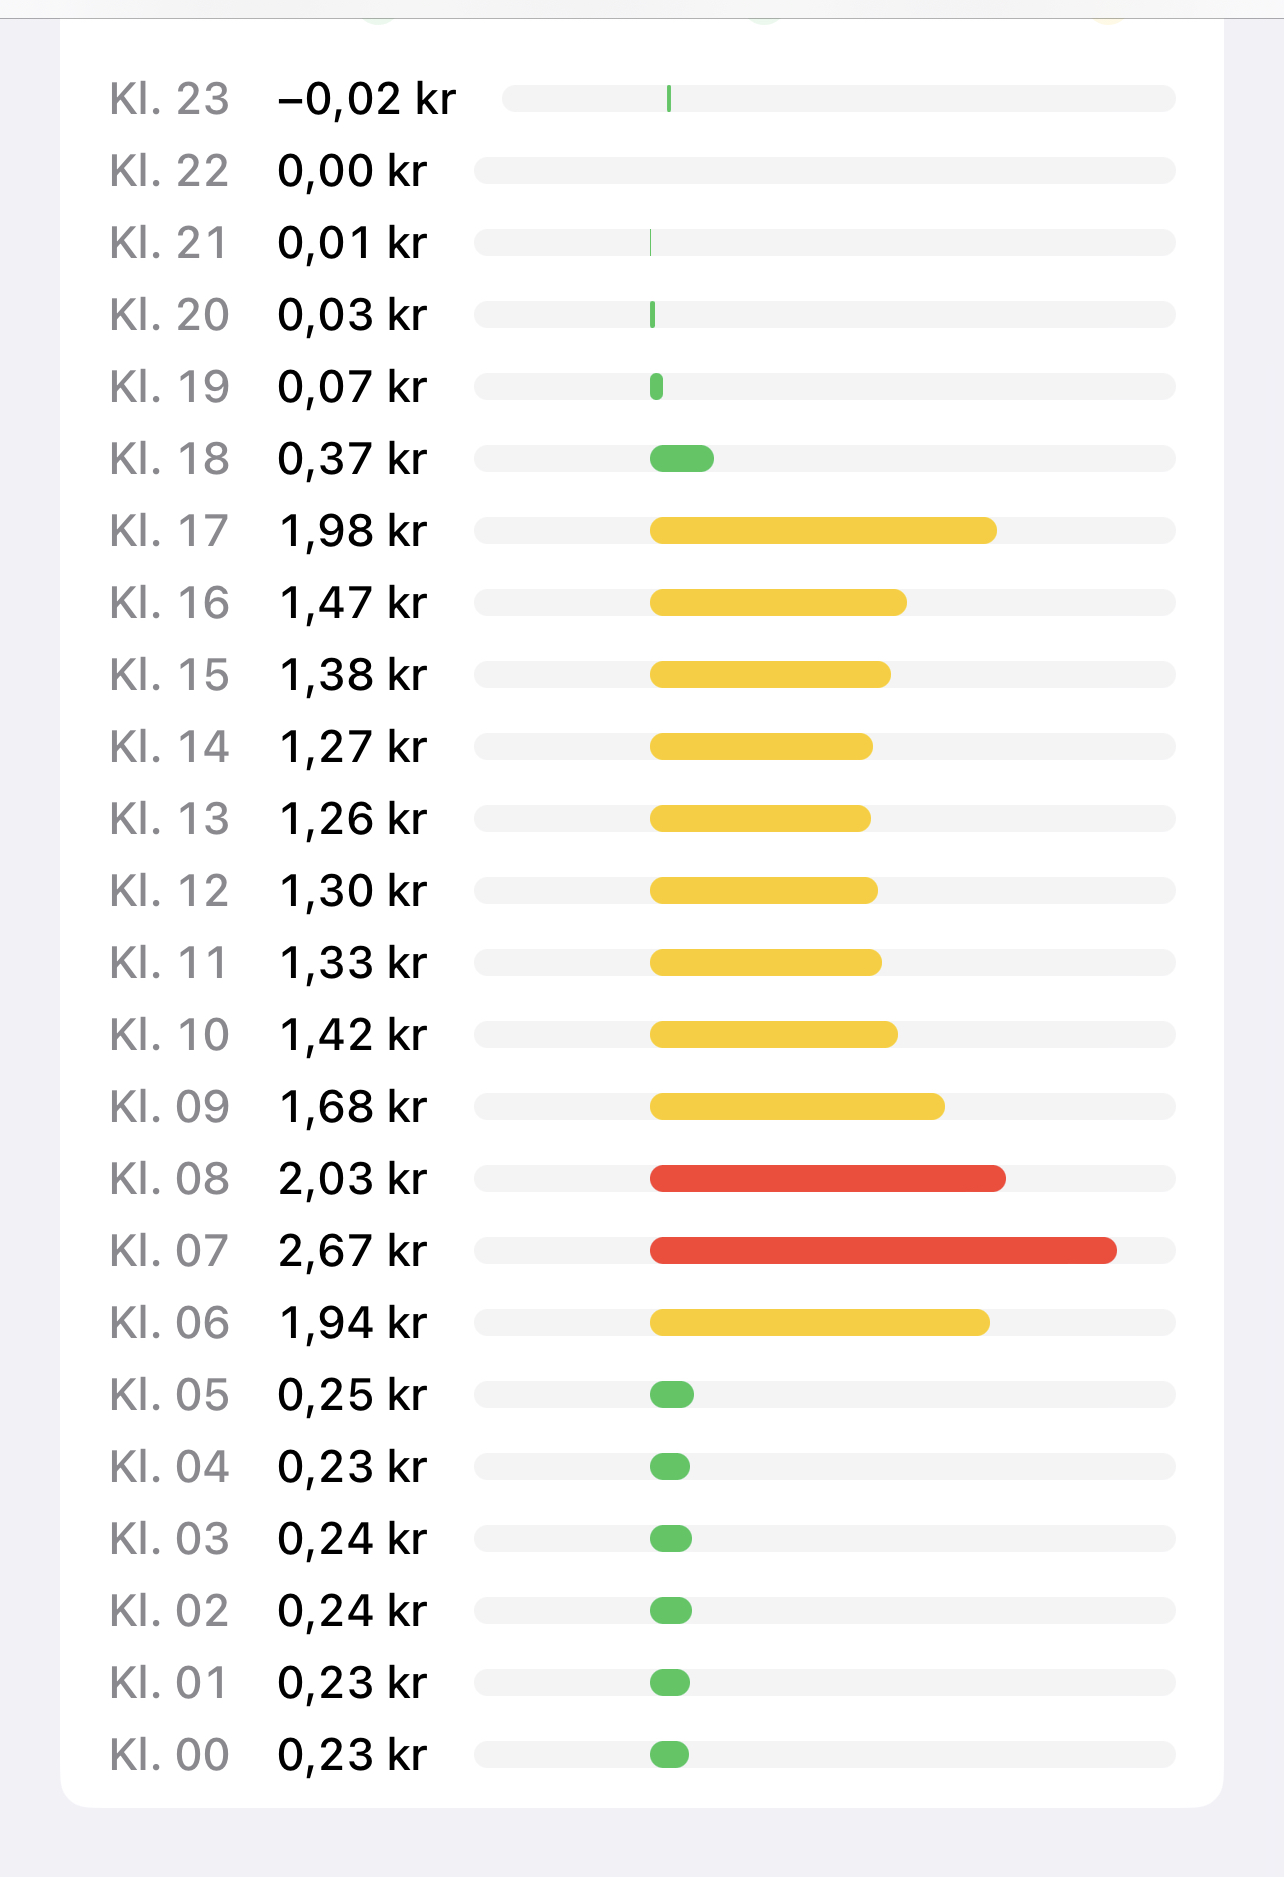This screenshot has height=1877, width=1284.
Task: Click the 2,67 kr price value
Action: [x=353, y=1251]
